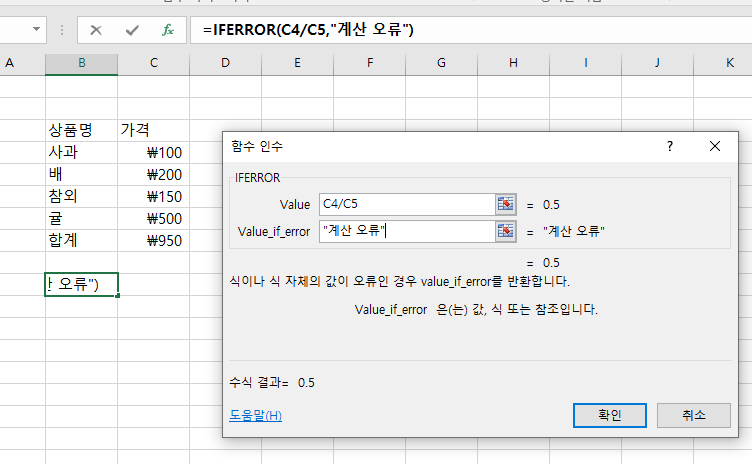Open the Name Box dropdown arrow
The height and width of the screenshot is (464, 752).
point(37,30)
